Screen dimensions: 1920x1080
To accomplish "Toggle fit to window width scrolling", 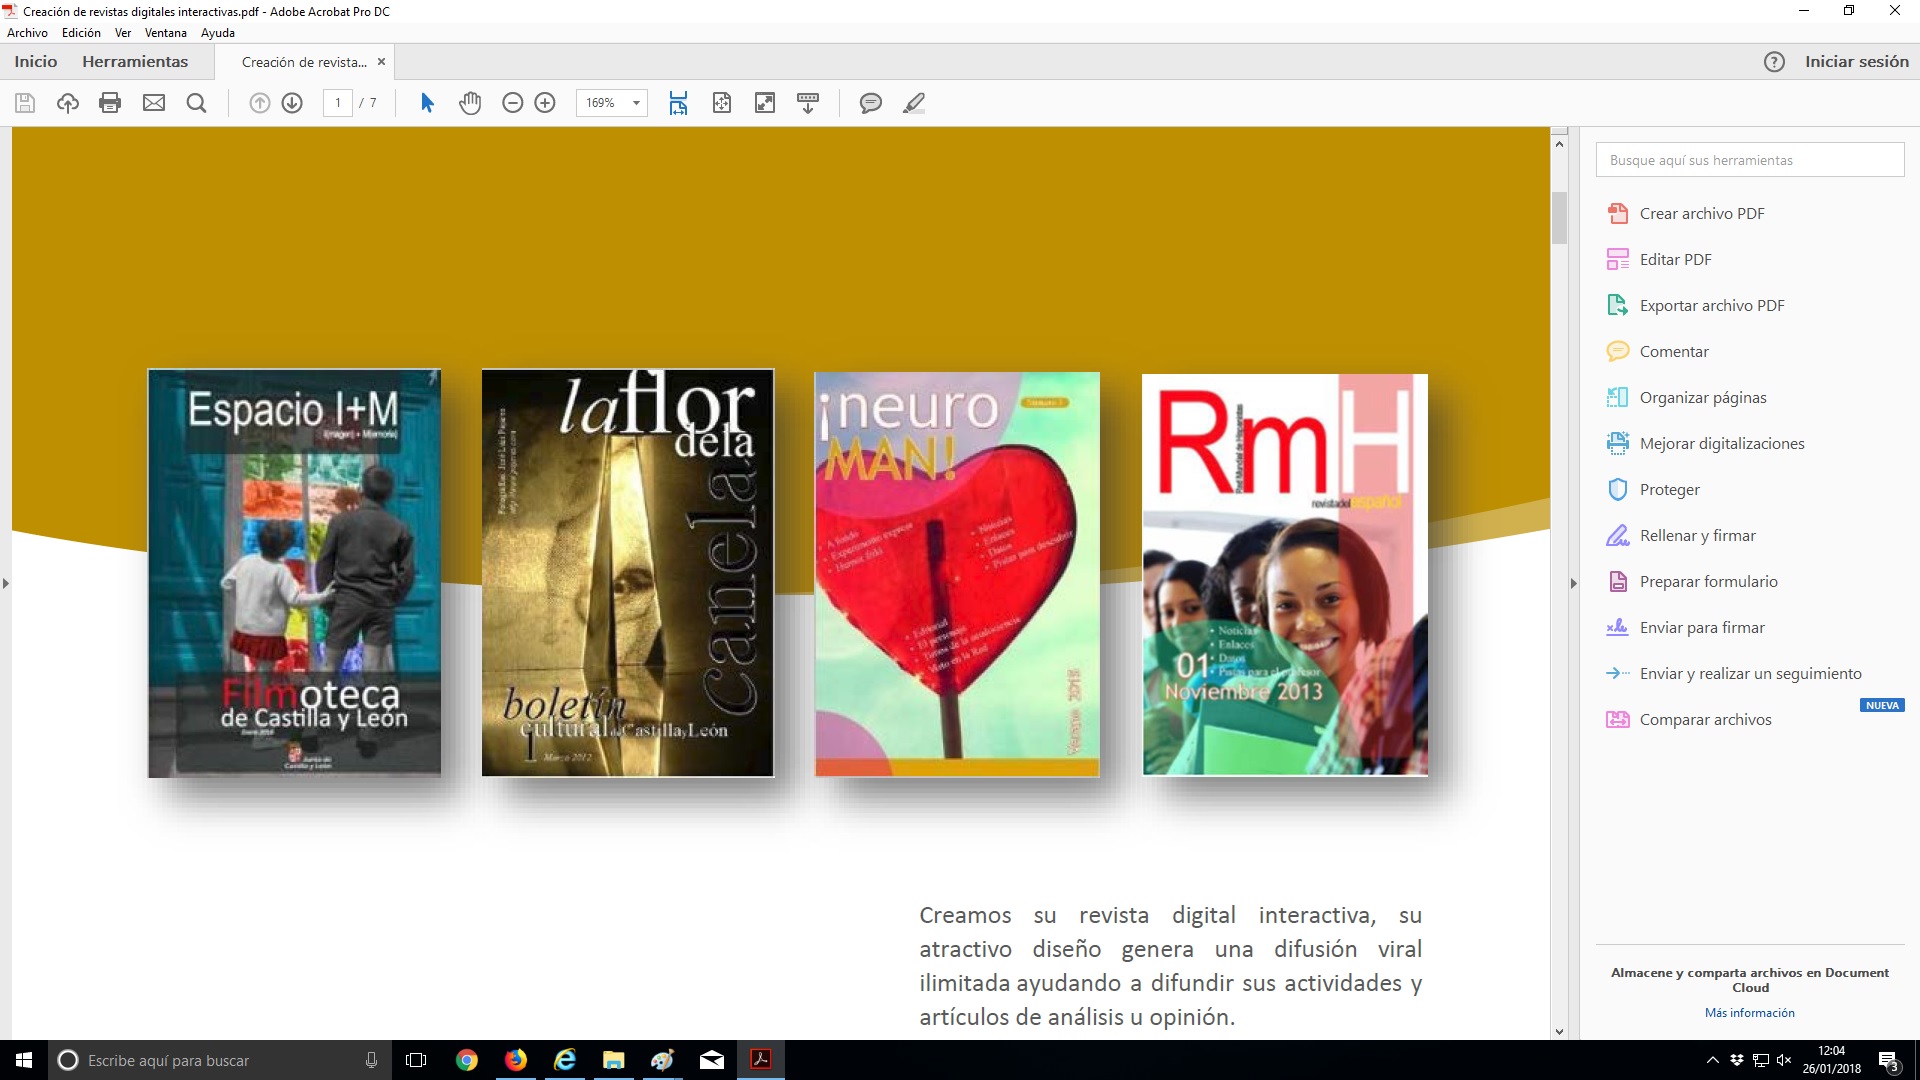I will (x=678, y=103).
